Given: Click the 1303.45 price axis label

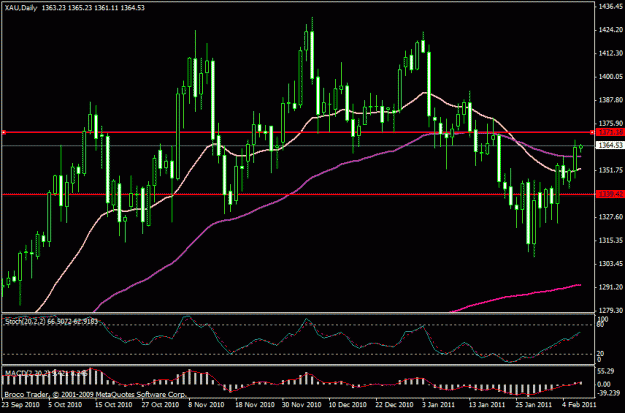Looking at the screenshot, I should [611, 264].
